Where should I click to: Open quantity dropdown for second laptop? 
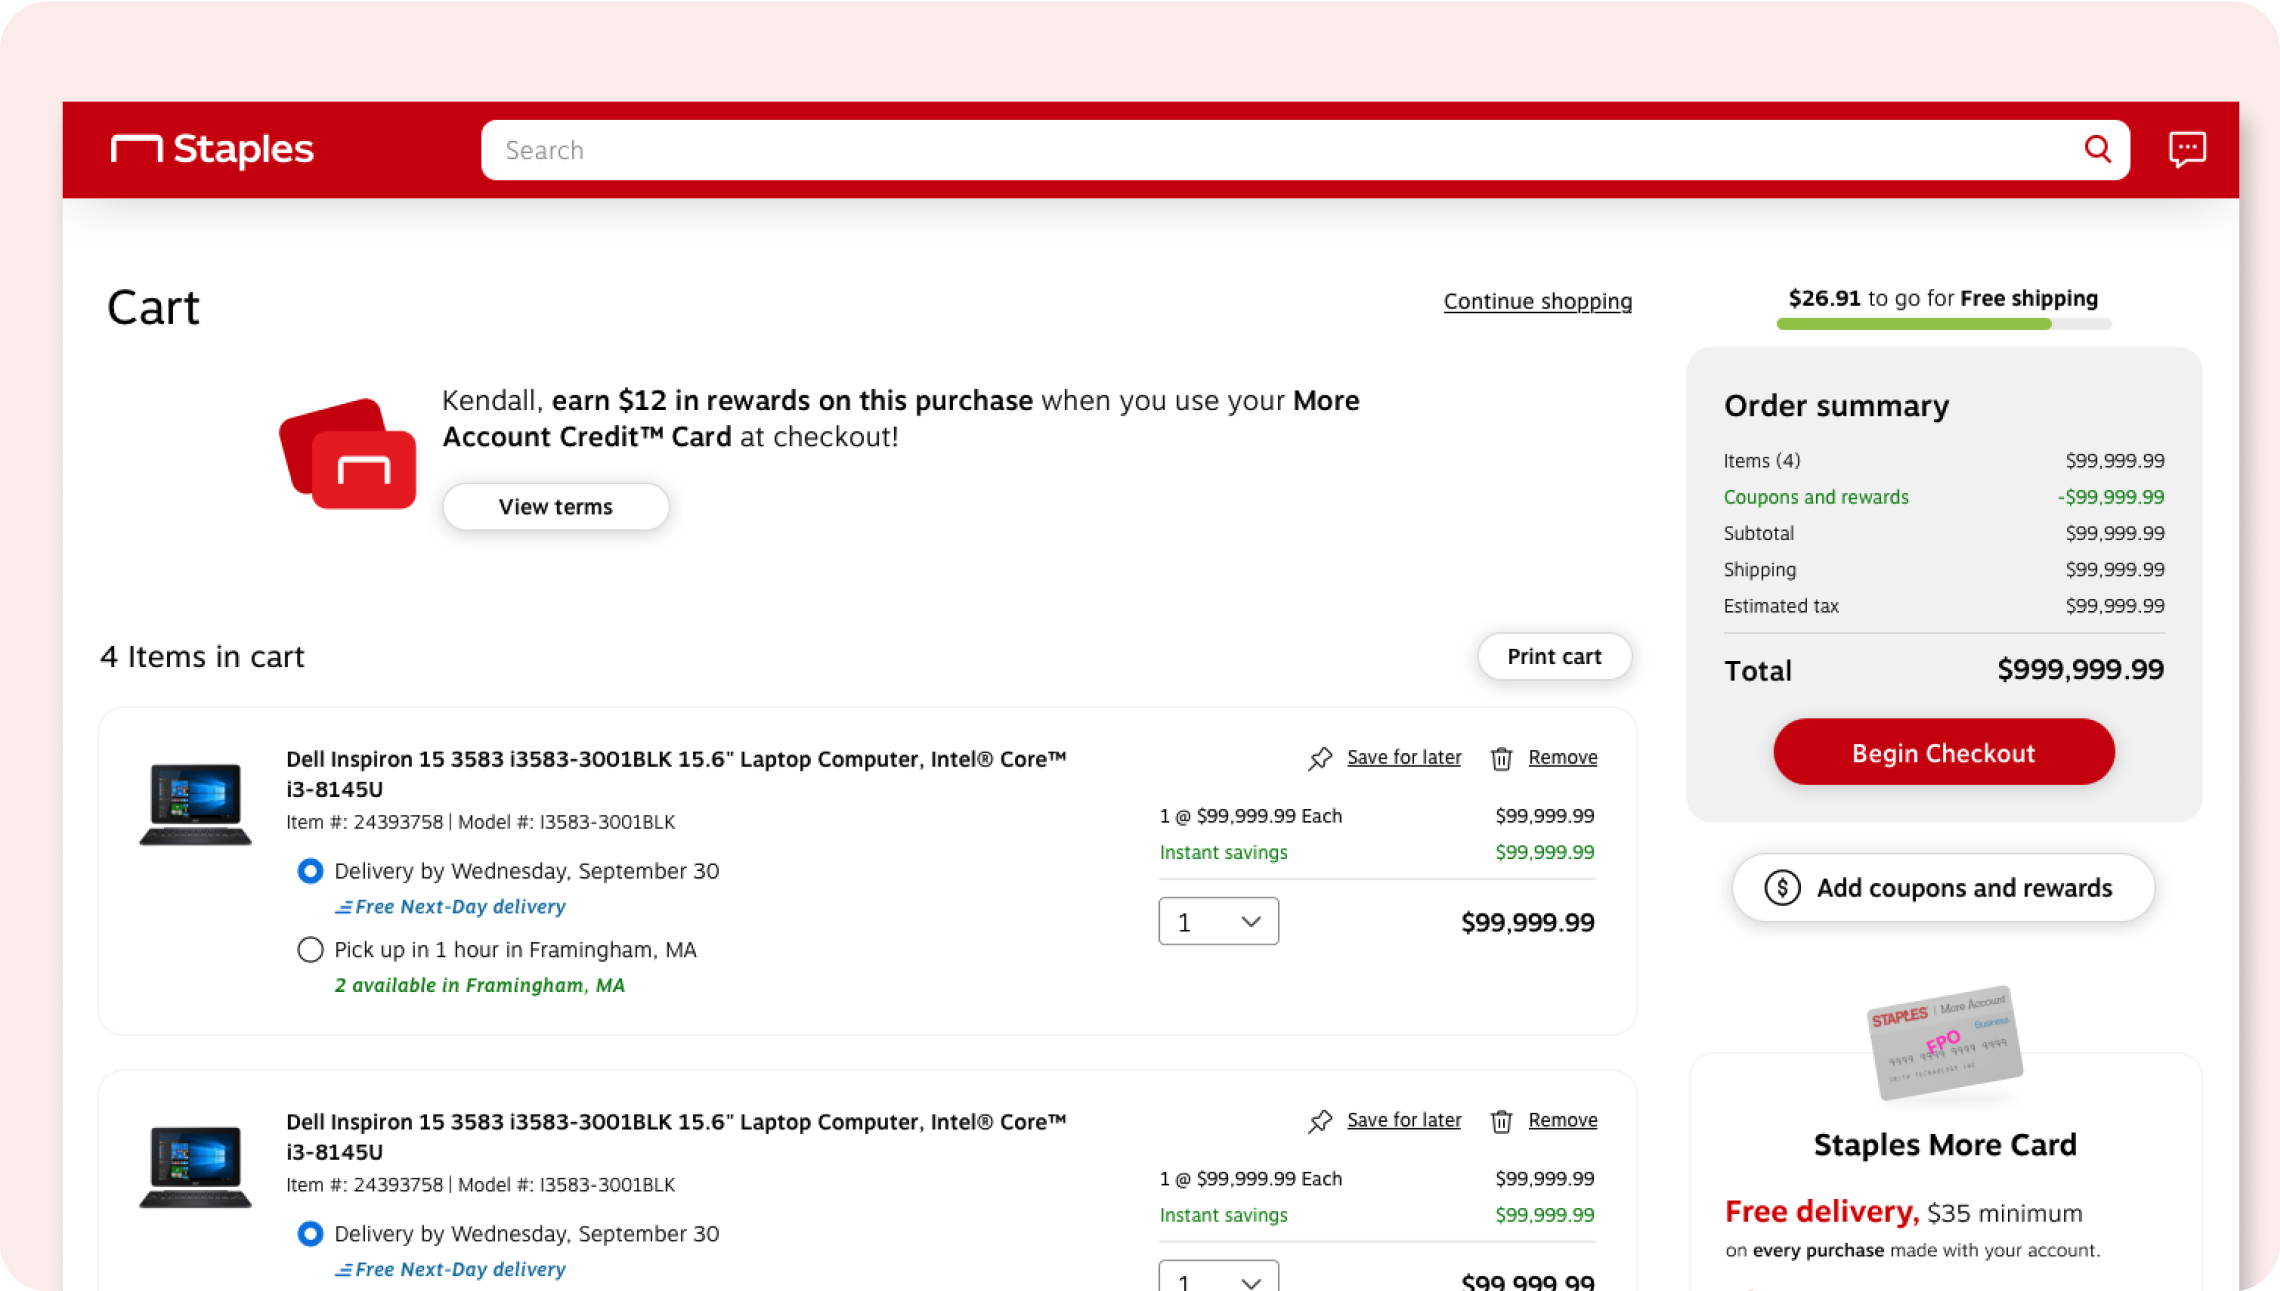click(1218, 1278)
